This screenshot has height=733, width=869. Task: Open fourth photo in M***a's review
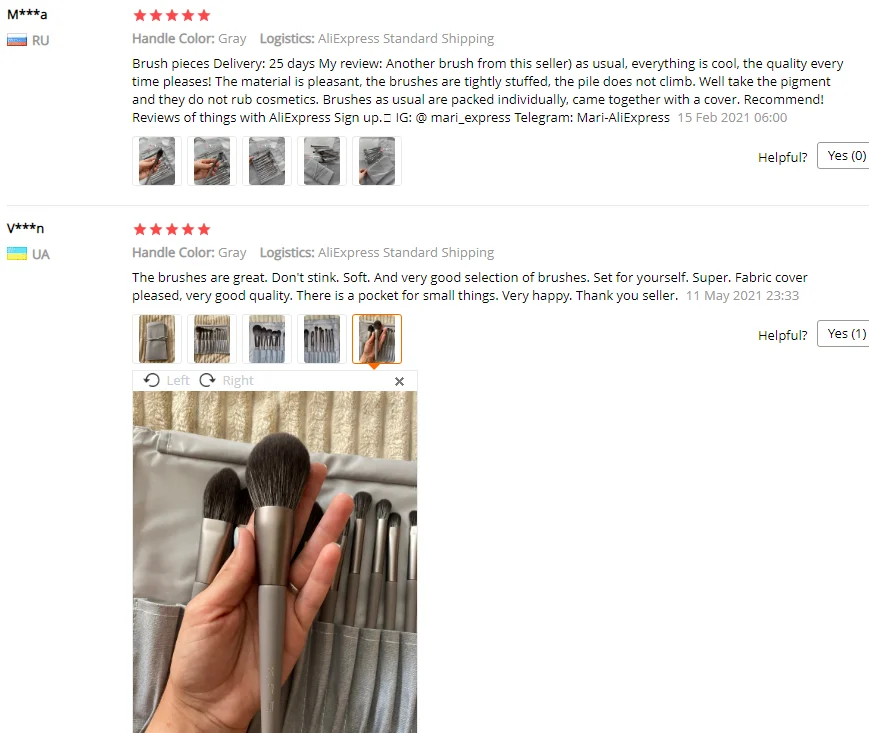[x=322, y=161]
